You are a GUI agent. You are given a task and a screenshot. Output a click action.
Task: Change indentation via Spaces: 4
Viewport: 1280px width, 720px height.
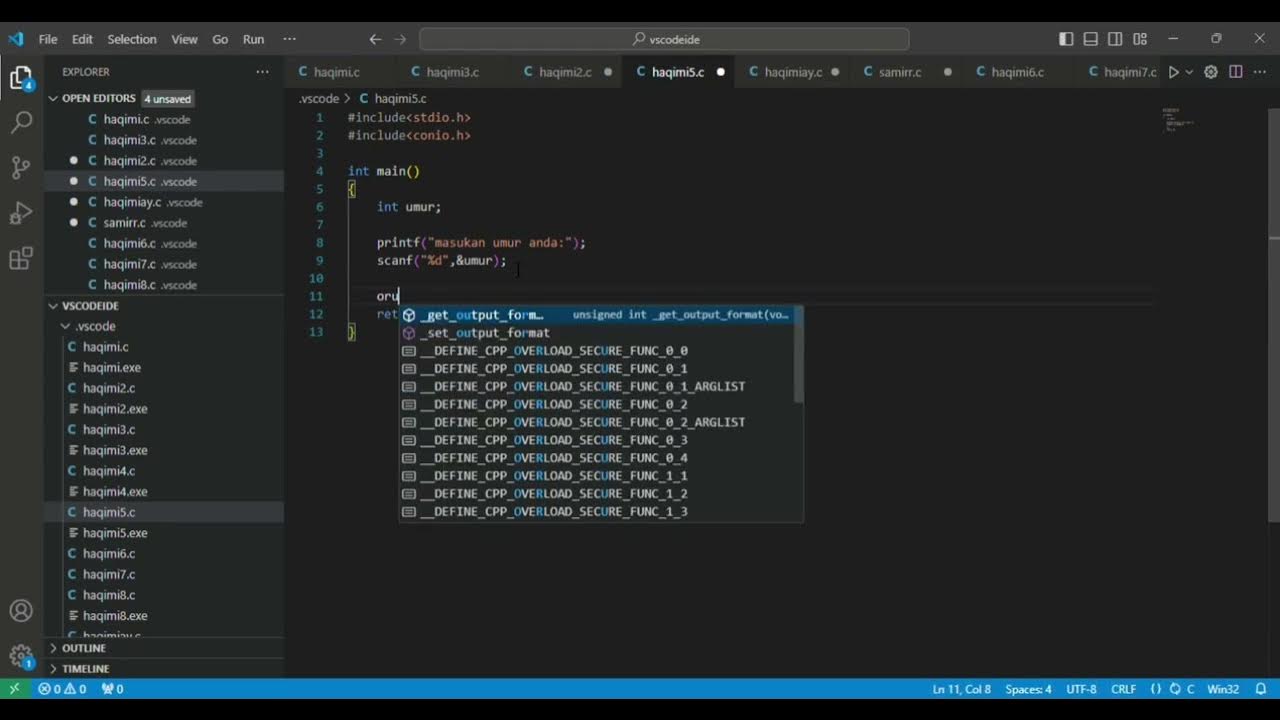click(x=1028, y=689)
